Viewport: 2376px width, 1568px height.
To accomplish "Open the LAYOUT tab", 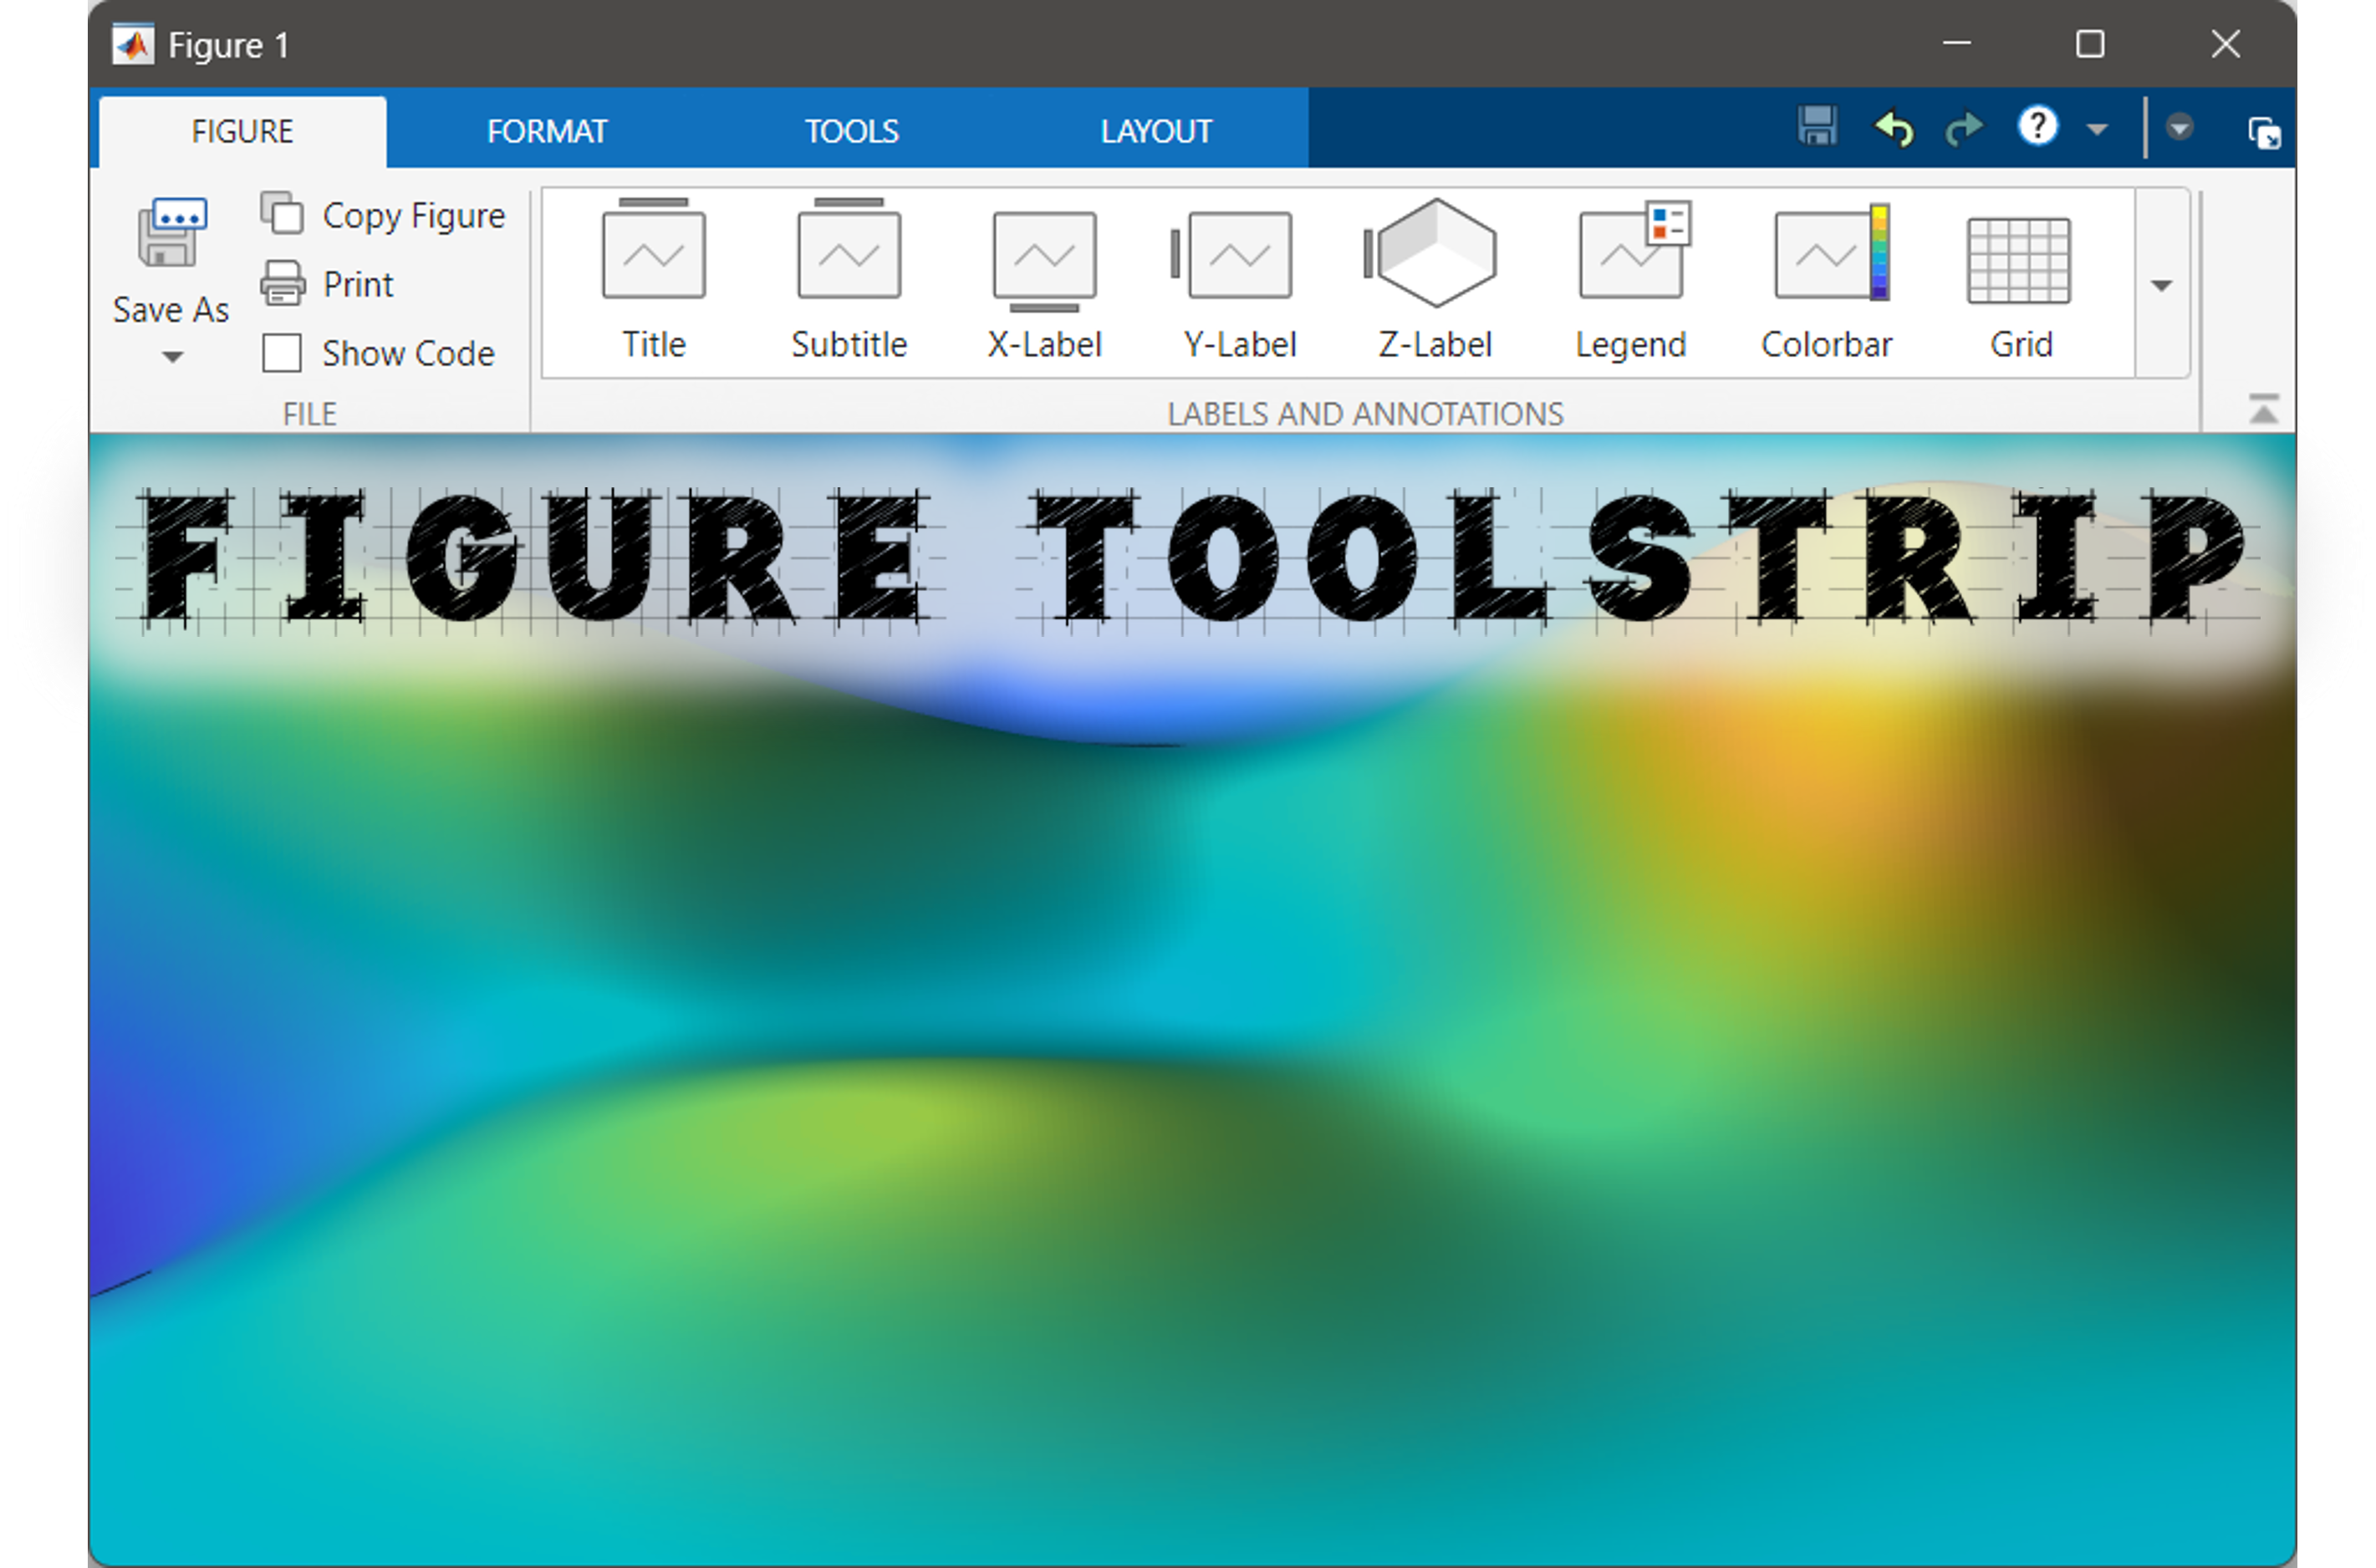I will click(x=1155, y=131).
